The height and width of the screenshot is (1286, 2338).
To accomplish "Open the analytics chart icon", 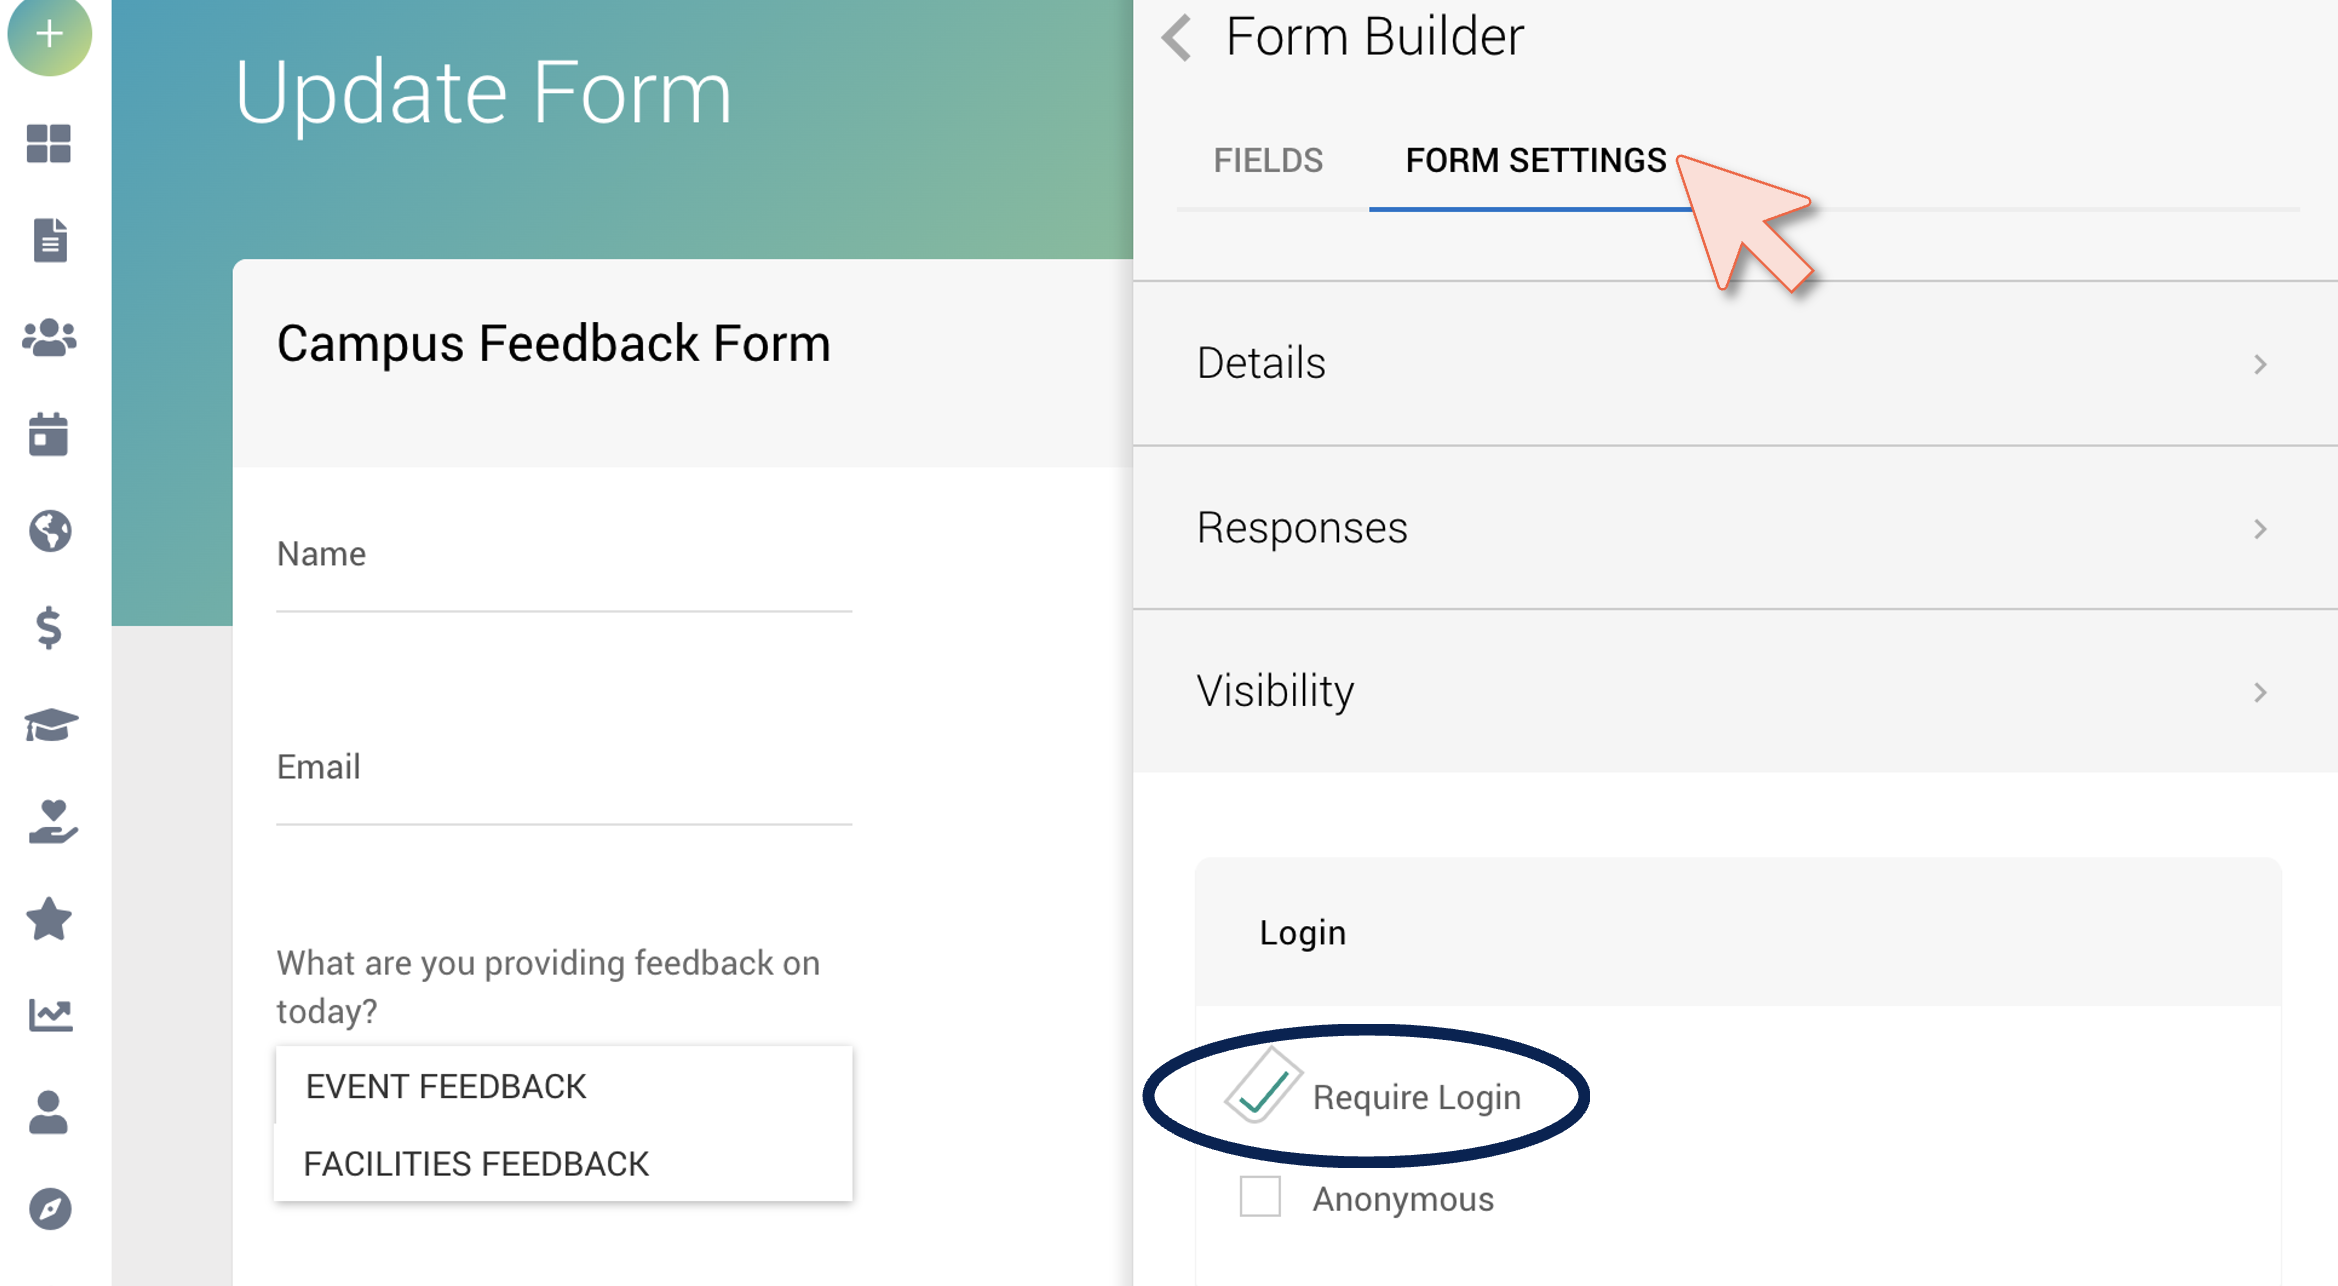I will (50, 1015).
